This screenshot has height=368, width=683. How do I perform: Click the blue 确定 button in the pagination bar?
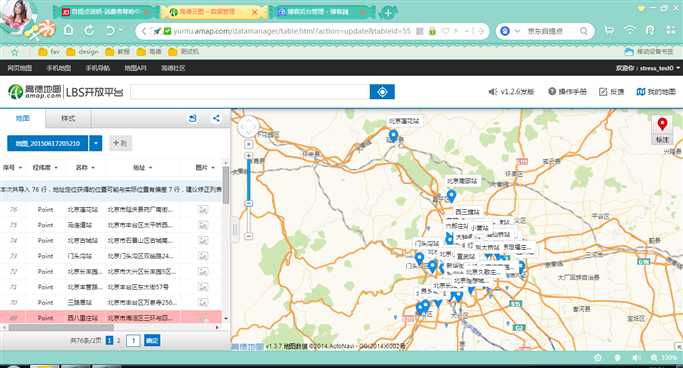coord(152,340)
